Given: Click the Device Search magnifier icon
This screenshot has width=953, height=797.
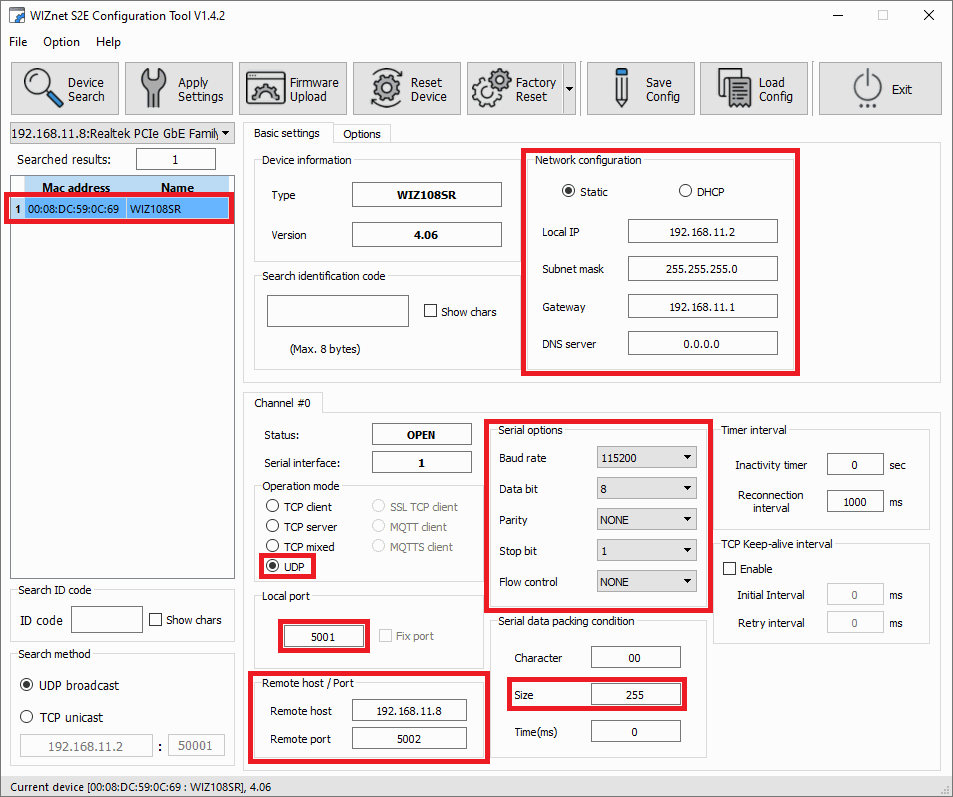Looking at the screenshot, I should tap(43, 89).
